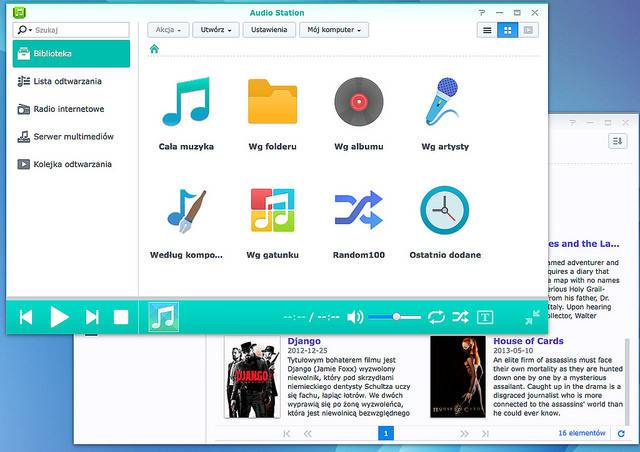
Task: Click the Django movie poster
Action: pos(252,377)
